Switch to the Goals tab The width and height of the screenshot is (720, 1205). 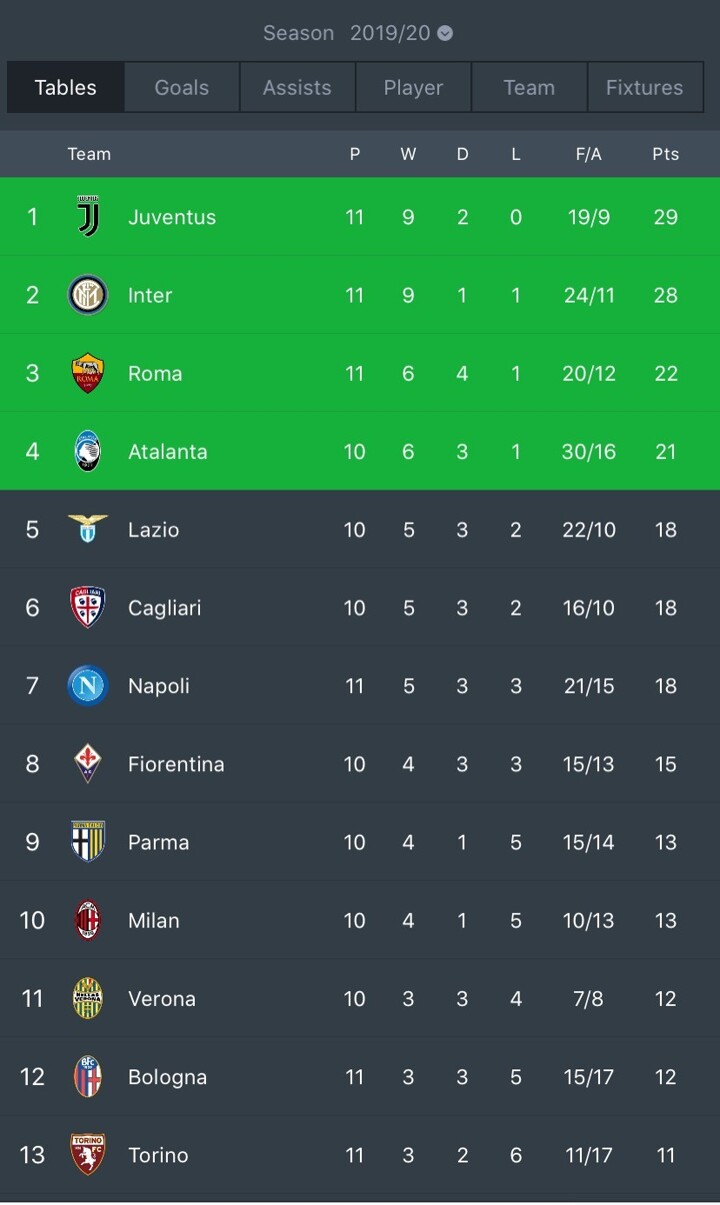pyautogui.click(x=182, y=87)
